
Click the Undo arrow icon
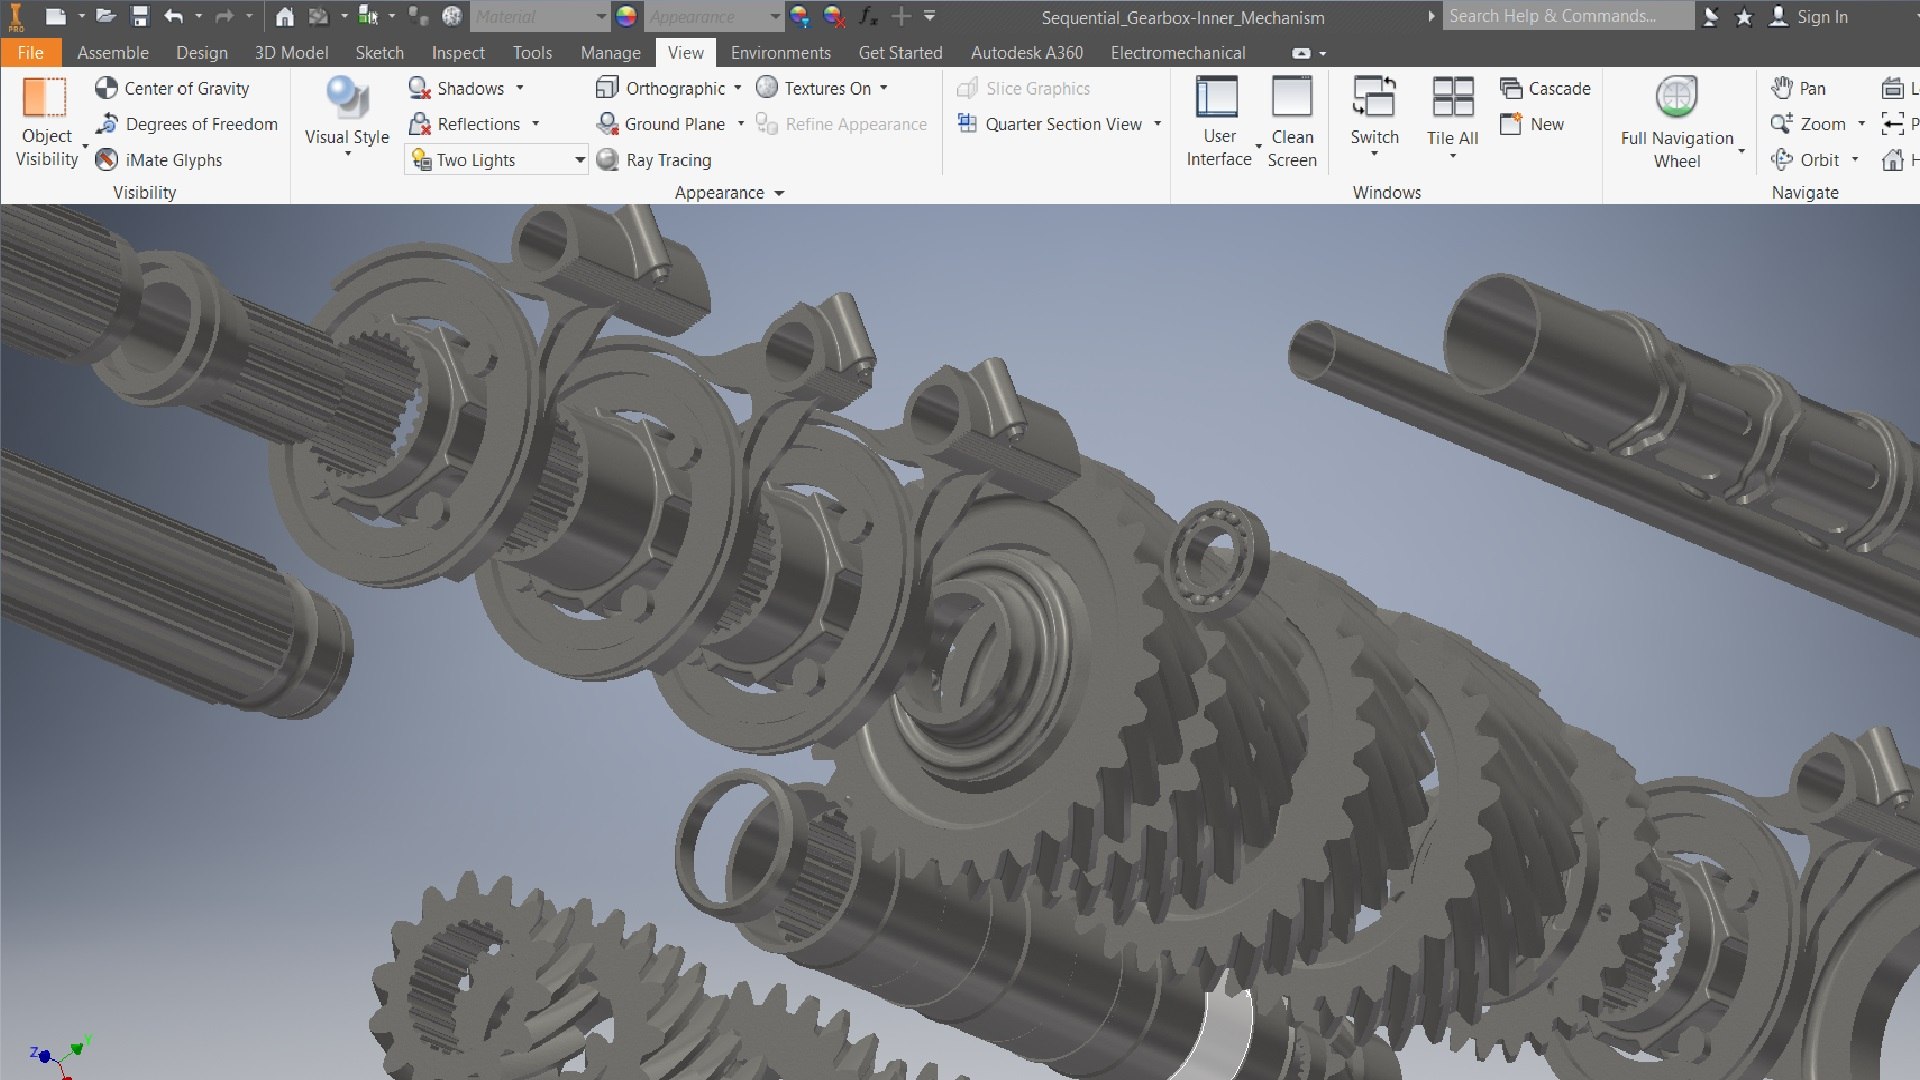(174, 16)
